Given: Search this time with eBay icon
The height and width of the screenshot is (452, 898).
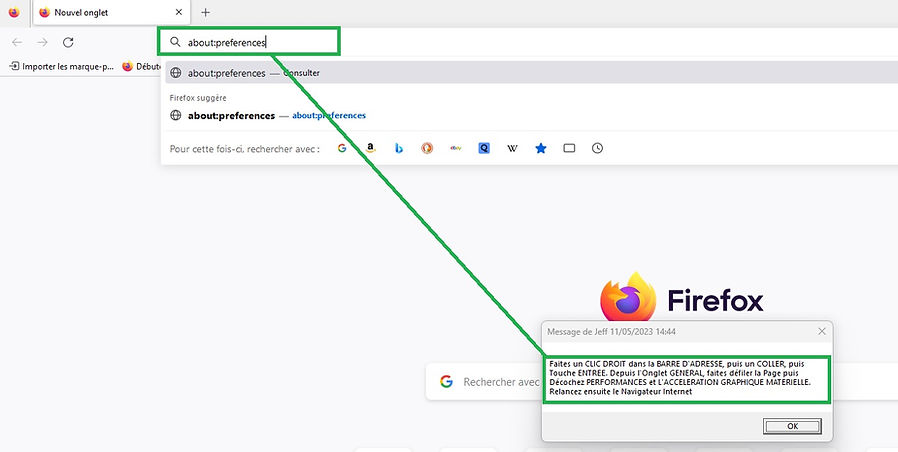Looking at the screenshot, I should pos(456,148).
